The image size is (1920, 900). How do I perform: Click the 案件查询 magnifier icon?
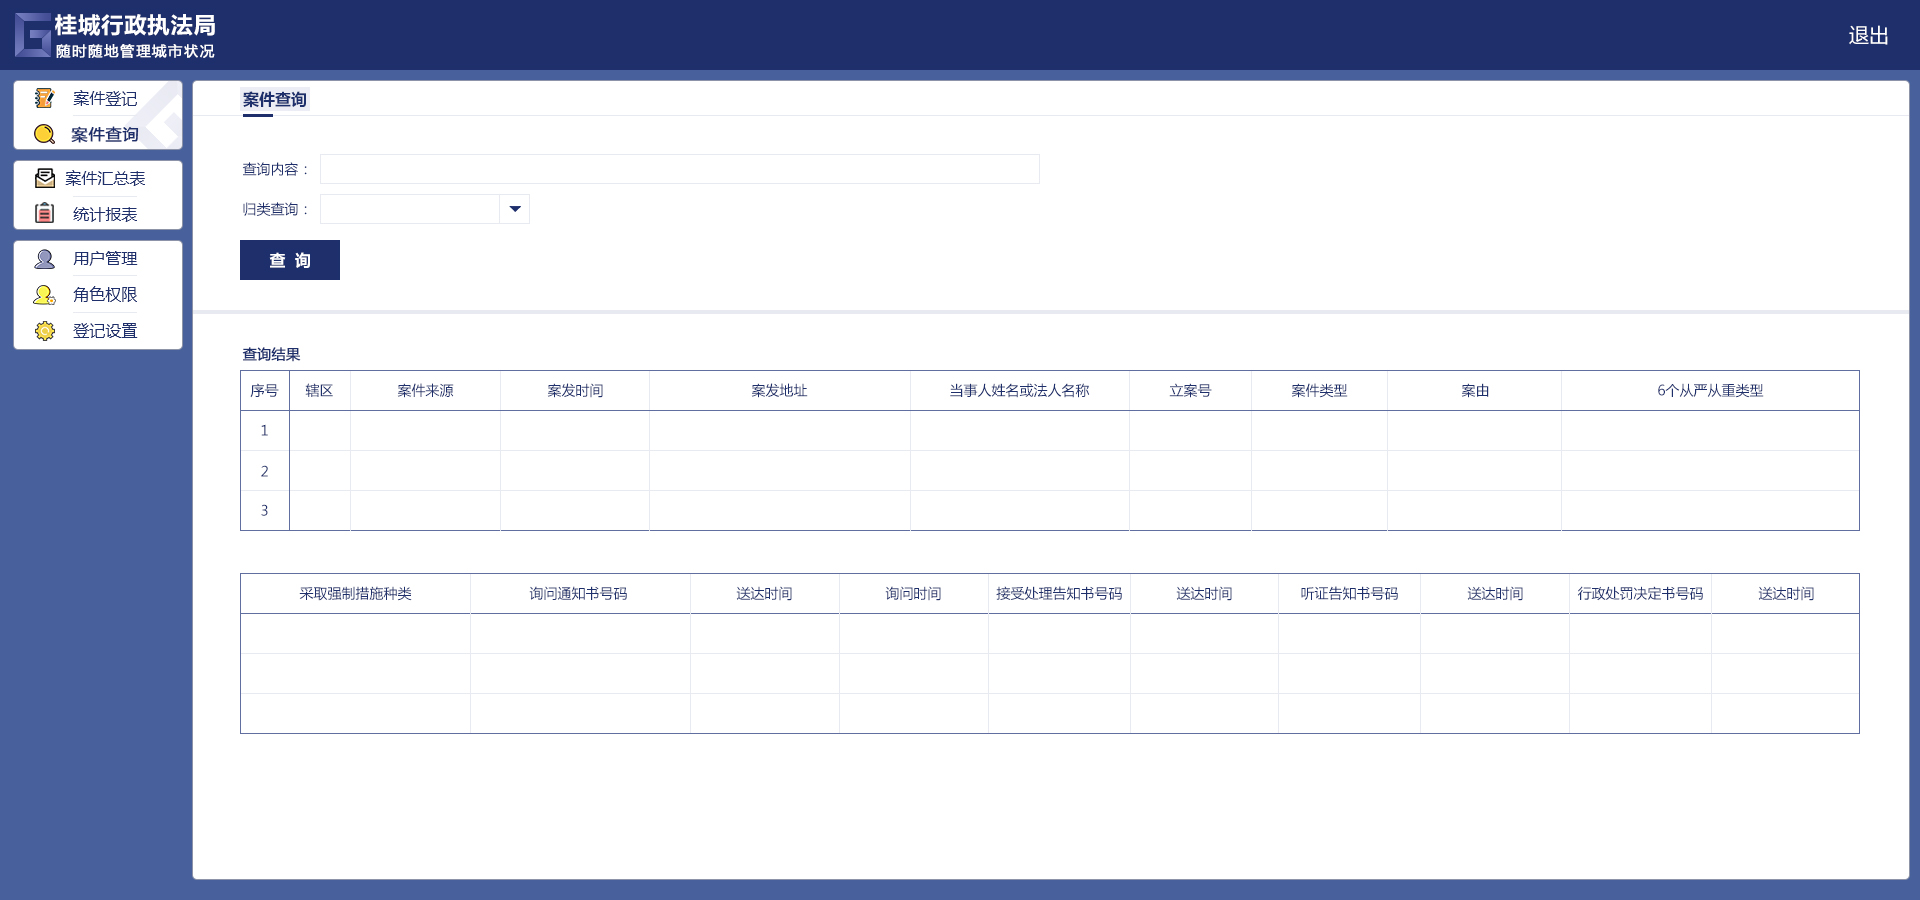44,134
